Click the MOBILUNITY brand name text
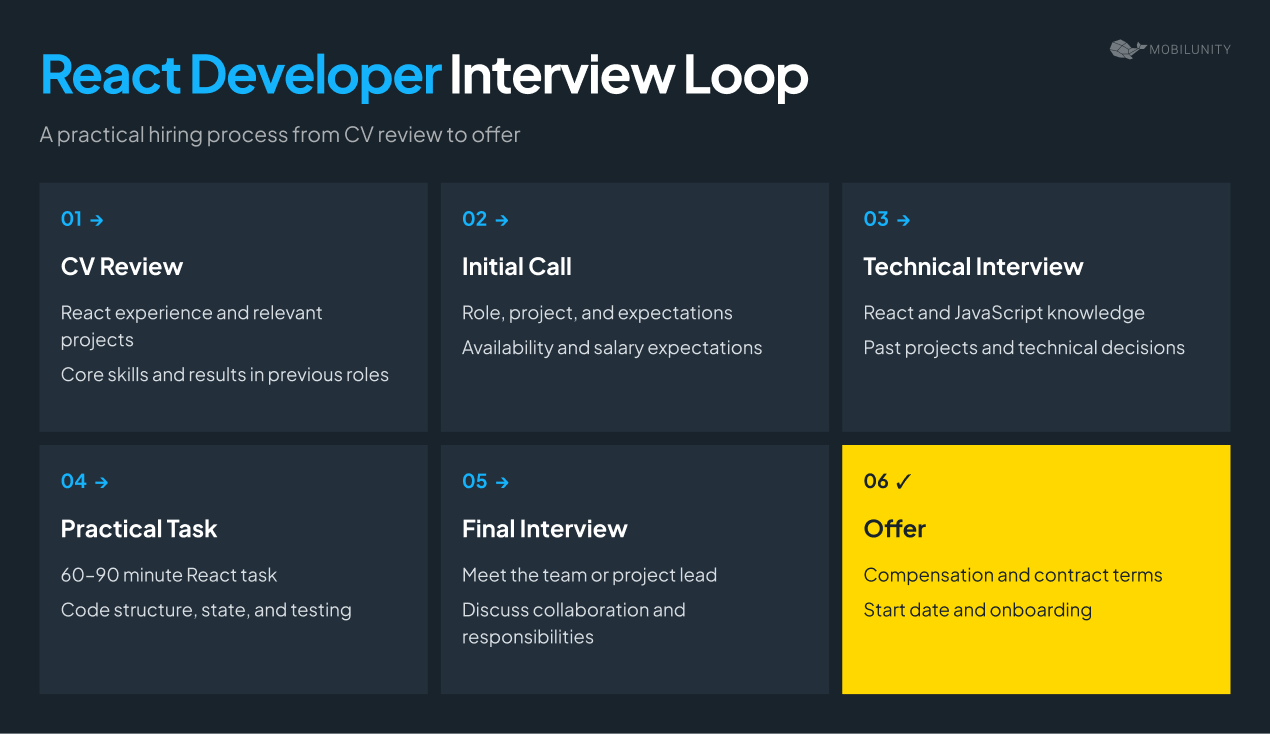This screenshot has width=1270, height=734. tap(1190, 49)
